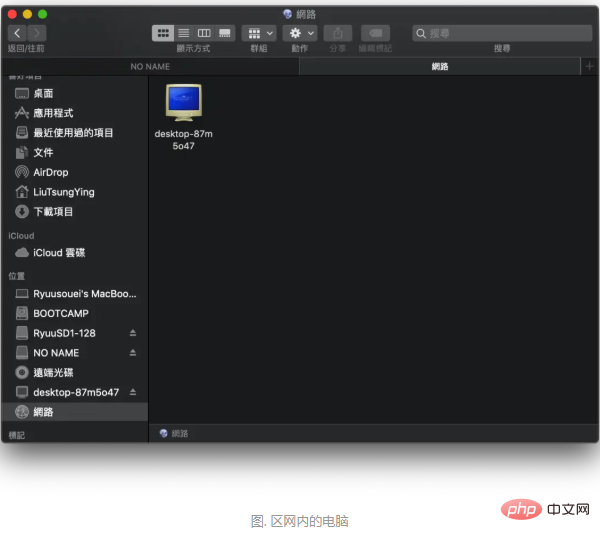
Task: Select Ryuusouei's MacBook in sidebar
Action: click(75, 294)
